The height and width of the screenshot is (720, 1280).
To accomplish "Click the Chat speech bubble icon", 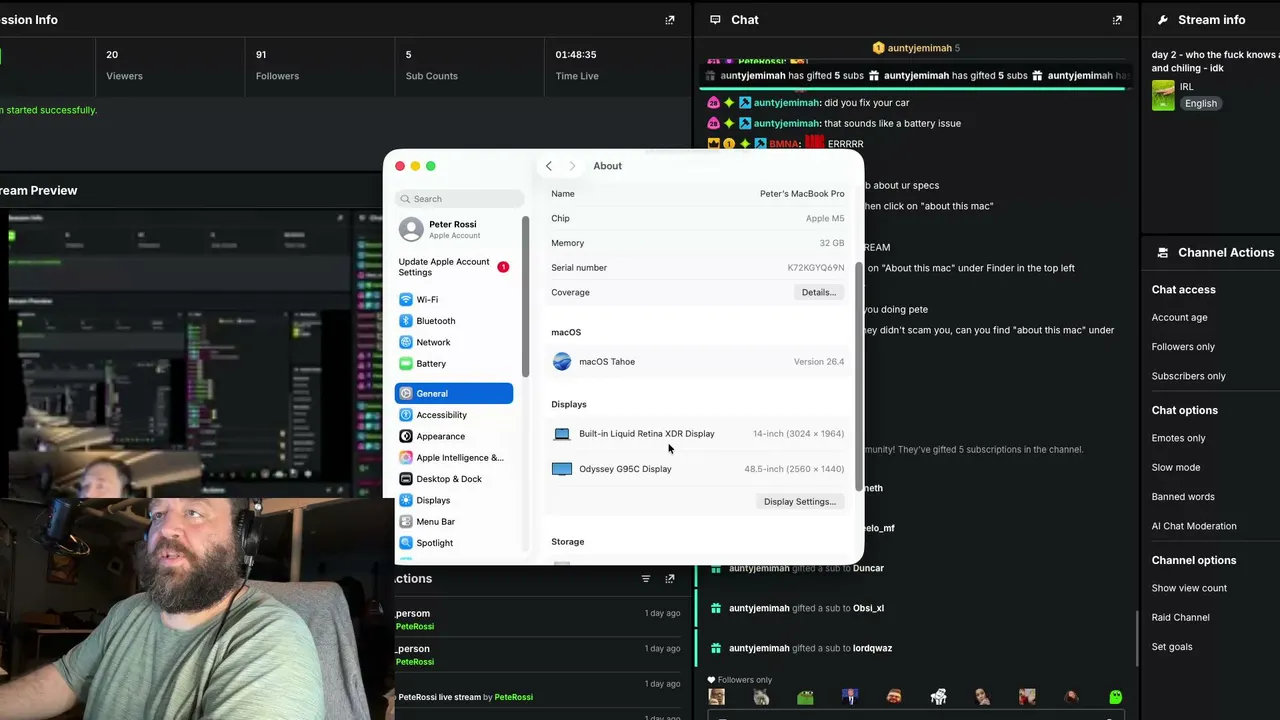I will pyautogui.click(x=715, y=20).
